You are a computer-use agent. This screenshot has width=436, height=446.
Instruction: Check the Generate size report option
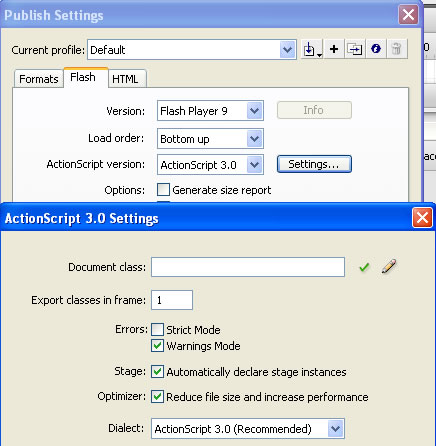coord(163,190)
